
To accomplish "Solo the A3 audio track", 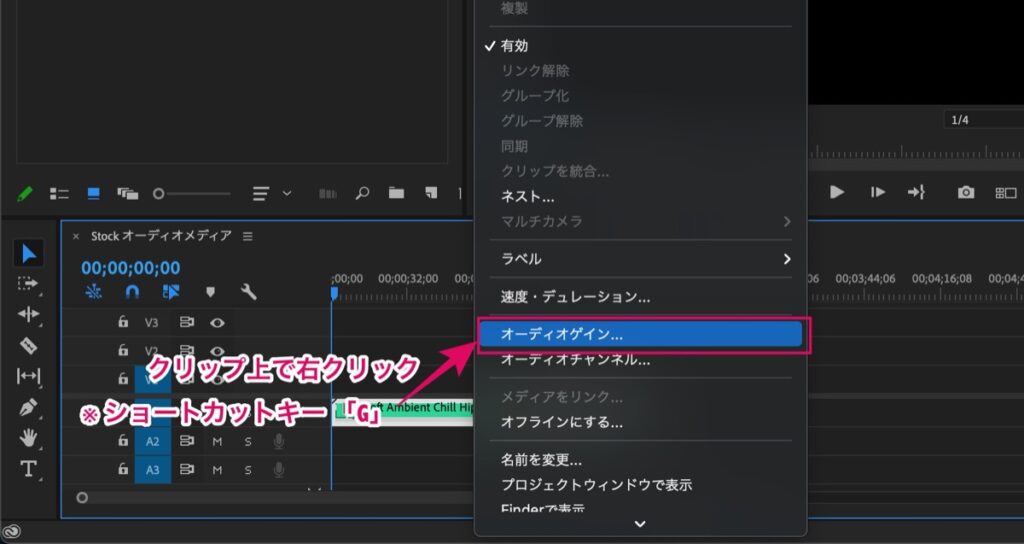I will coord(248,470).
